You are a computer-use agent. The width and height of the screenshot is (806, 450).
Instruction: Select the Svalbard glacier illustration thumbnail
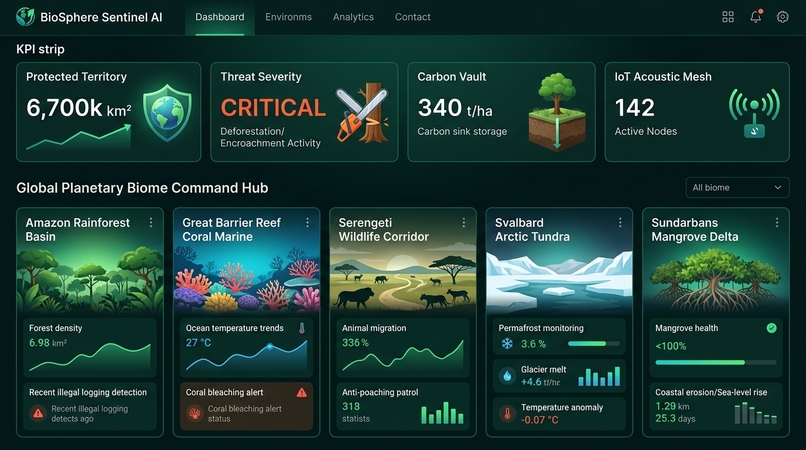click(559, 280)
